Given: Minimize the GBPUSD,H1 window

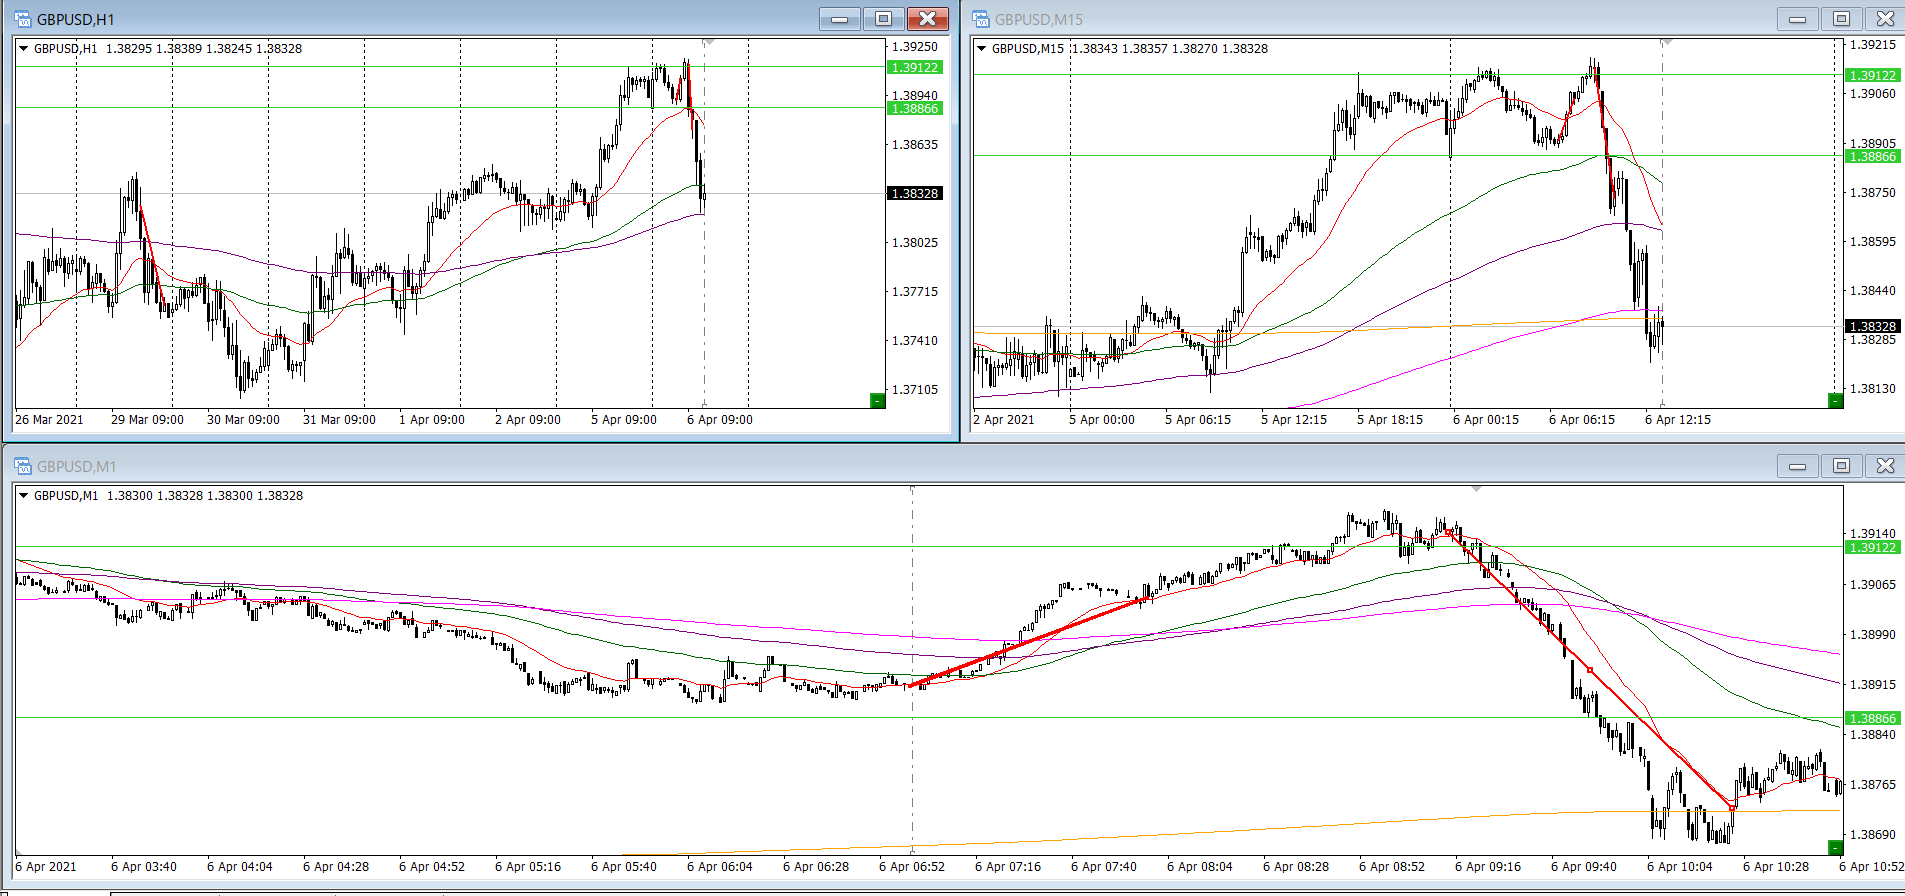Looking at the screenshot, I should (840, 19).
